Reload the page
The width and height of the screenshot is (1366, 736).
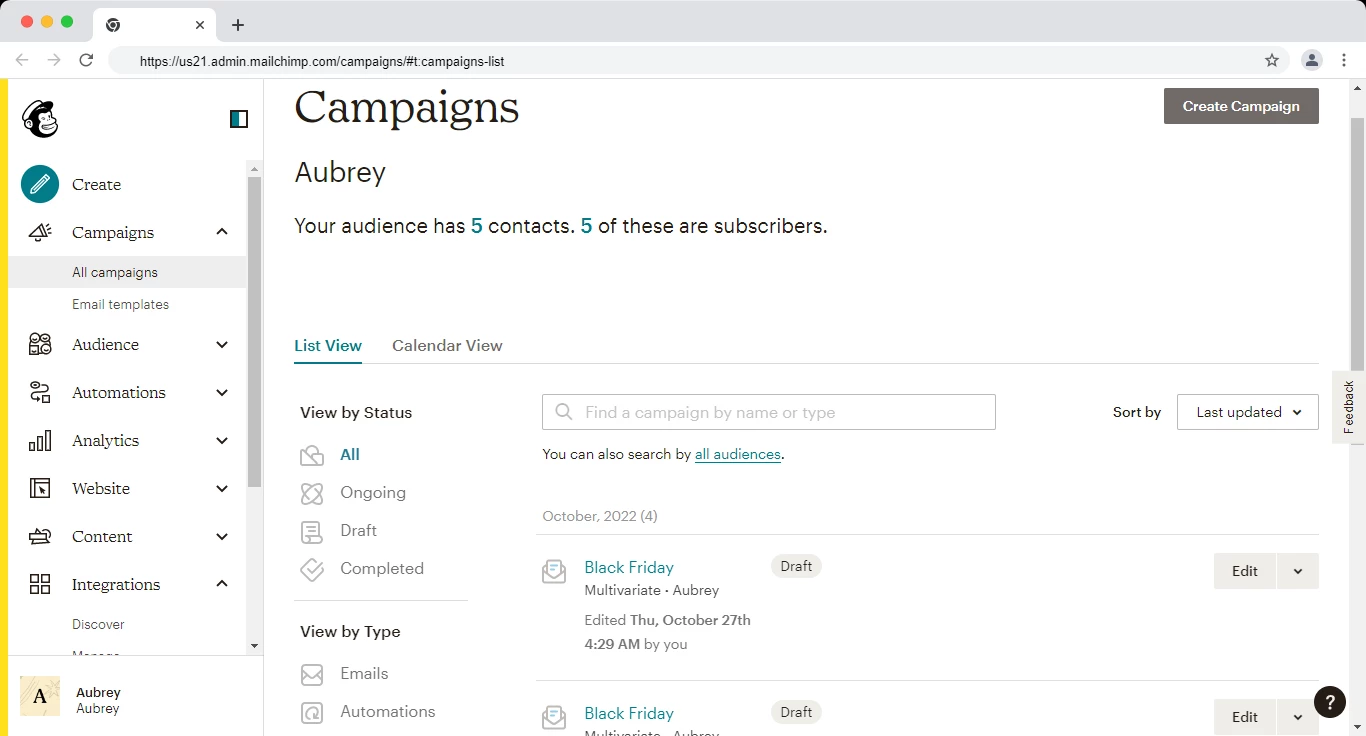tap(86, 60)
